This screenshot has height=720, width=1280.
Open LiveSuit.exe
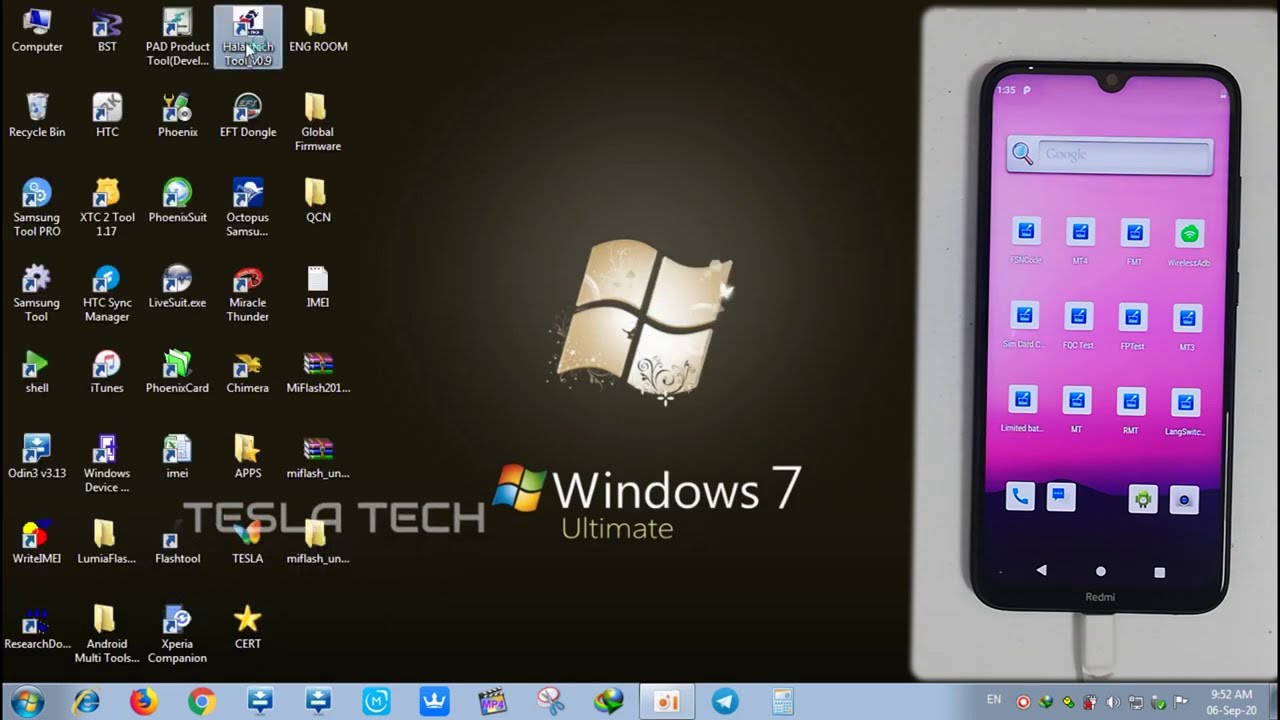177,287
